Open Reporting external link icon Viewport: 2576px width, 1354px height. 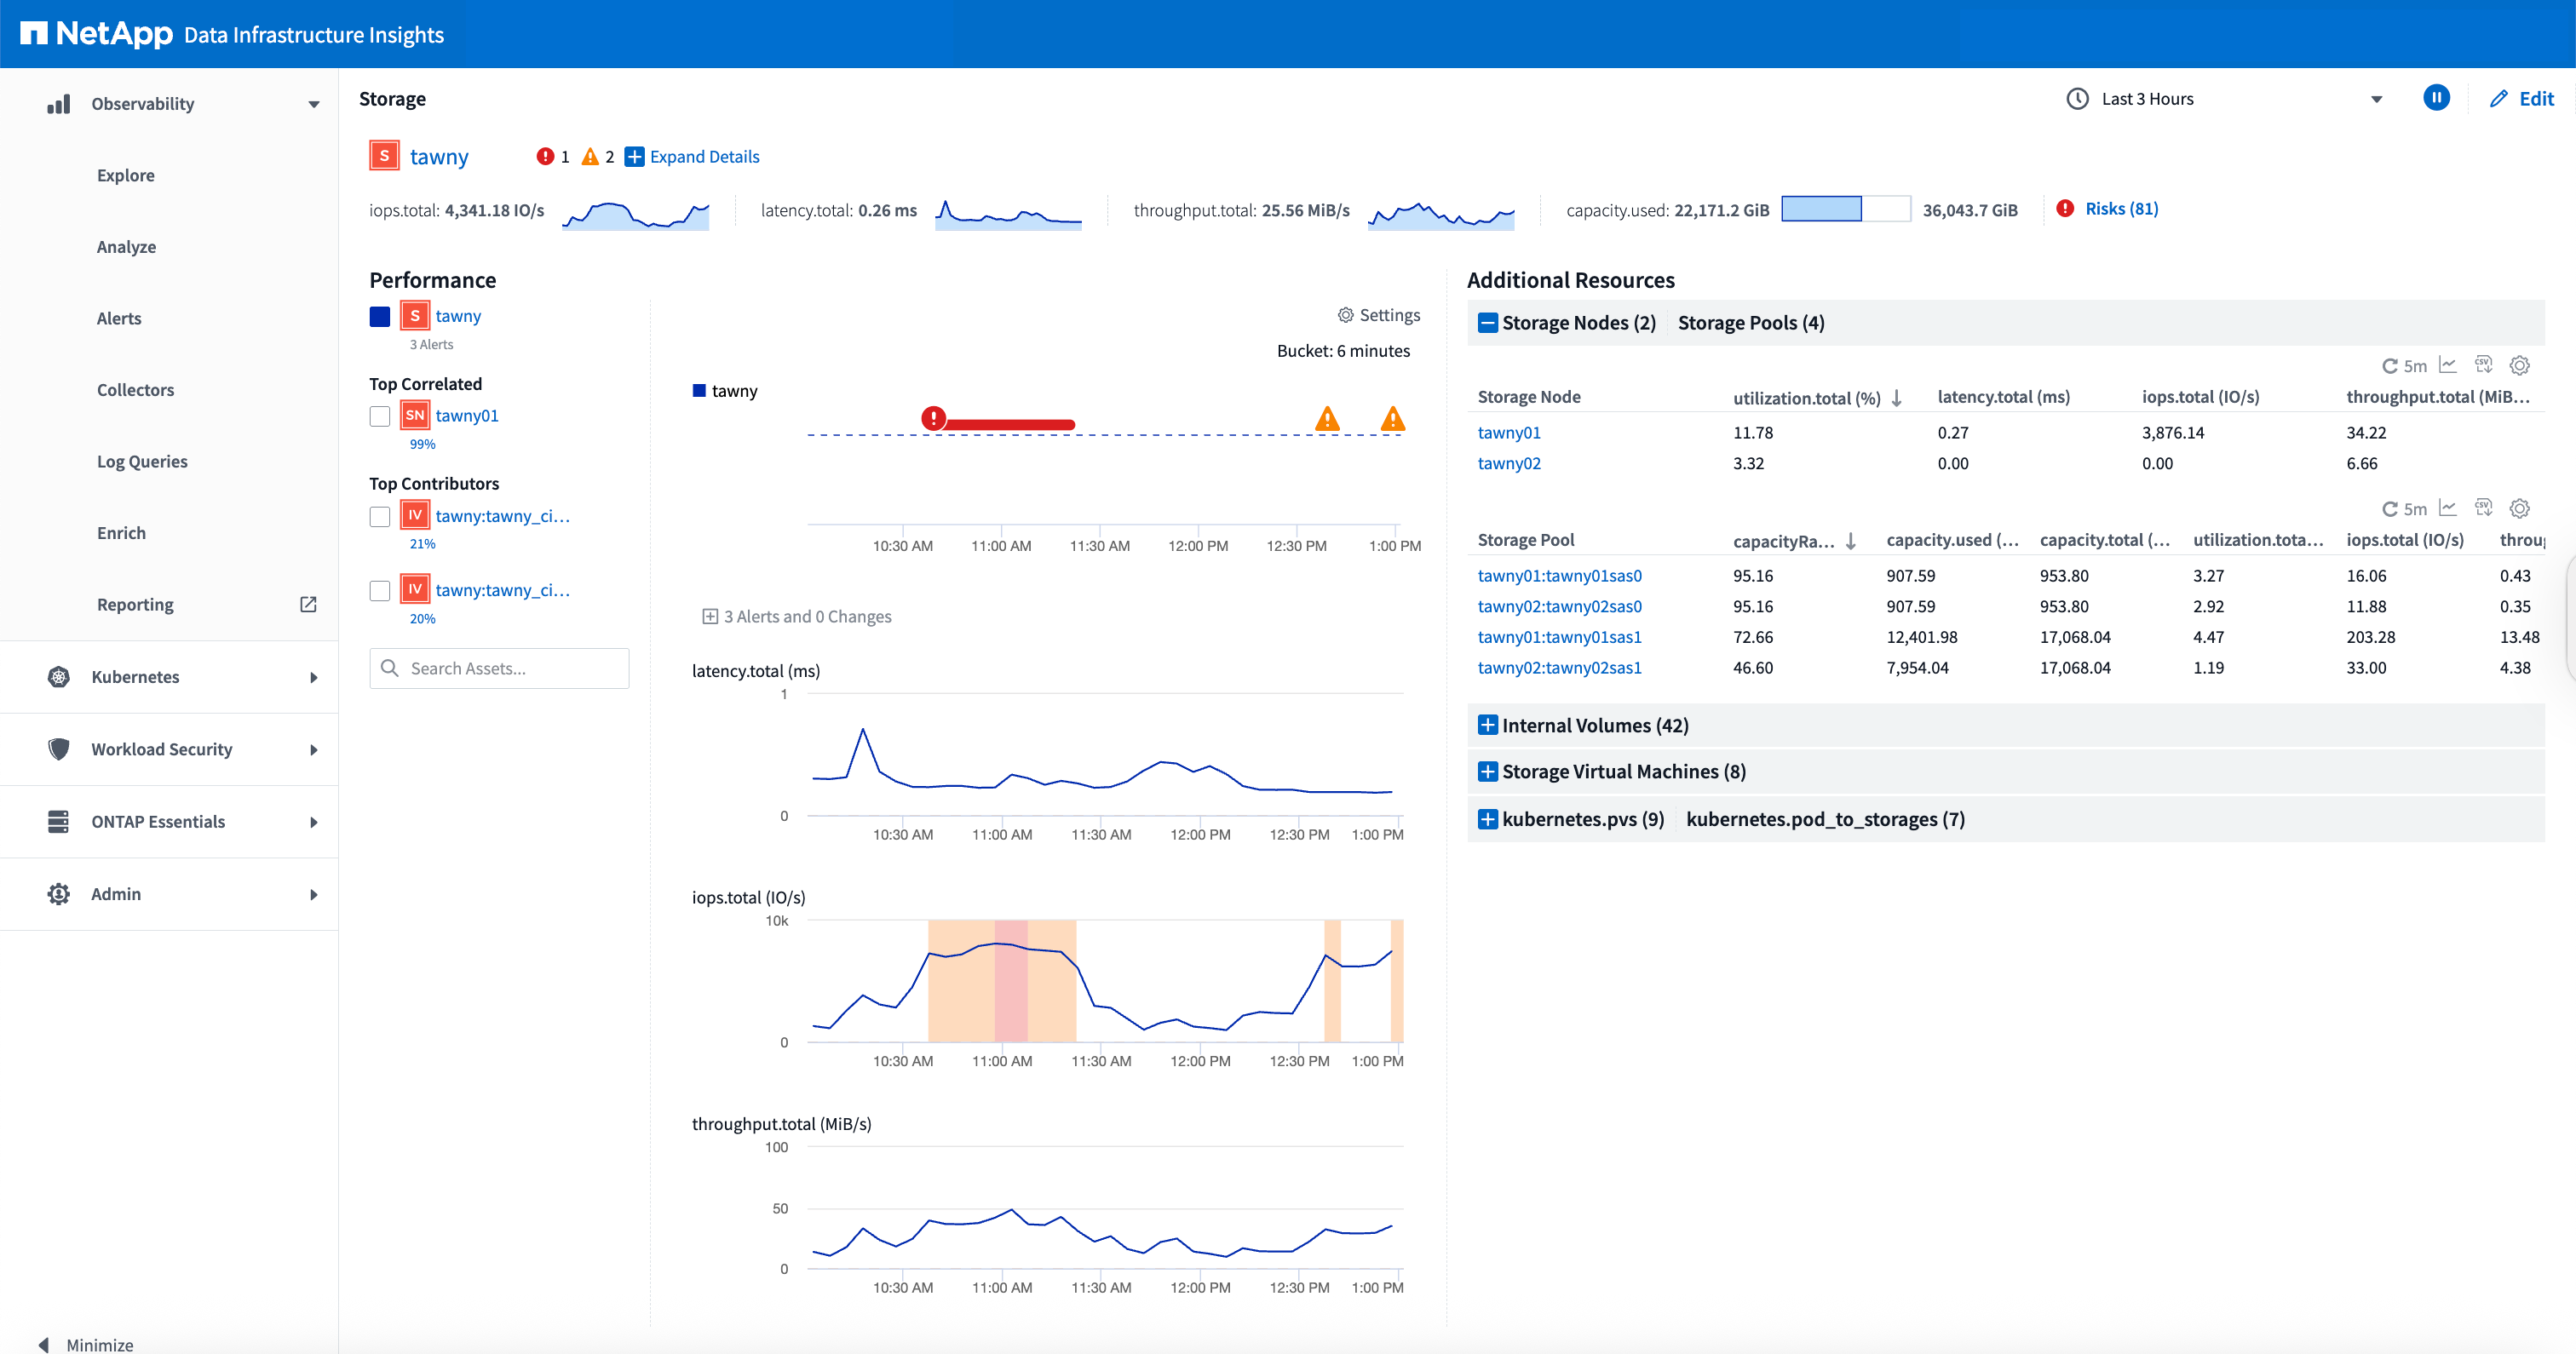(x=308, y=604)
